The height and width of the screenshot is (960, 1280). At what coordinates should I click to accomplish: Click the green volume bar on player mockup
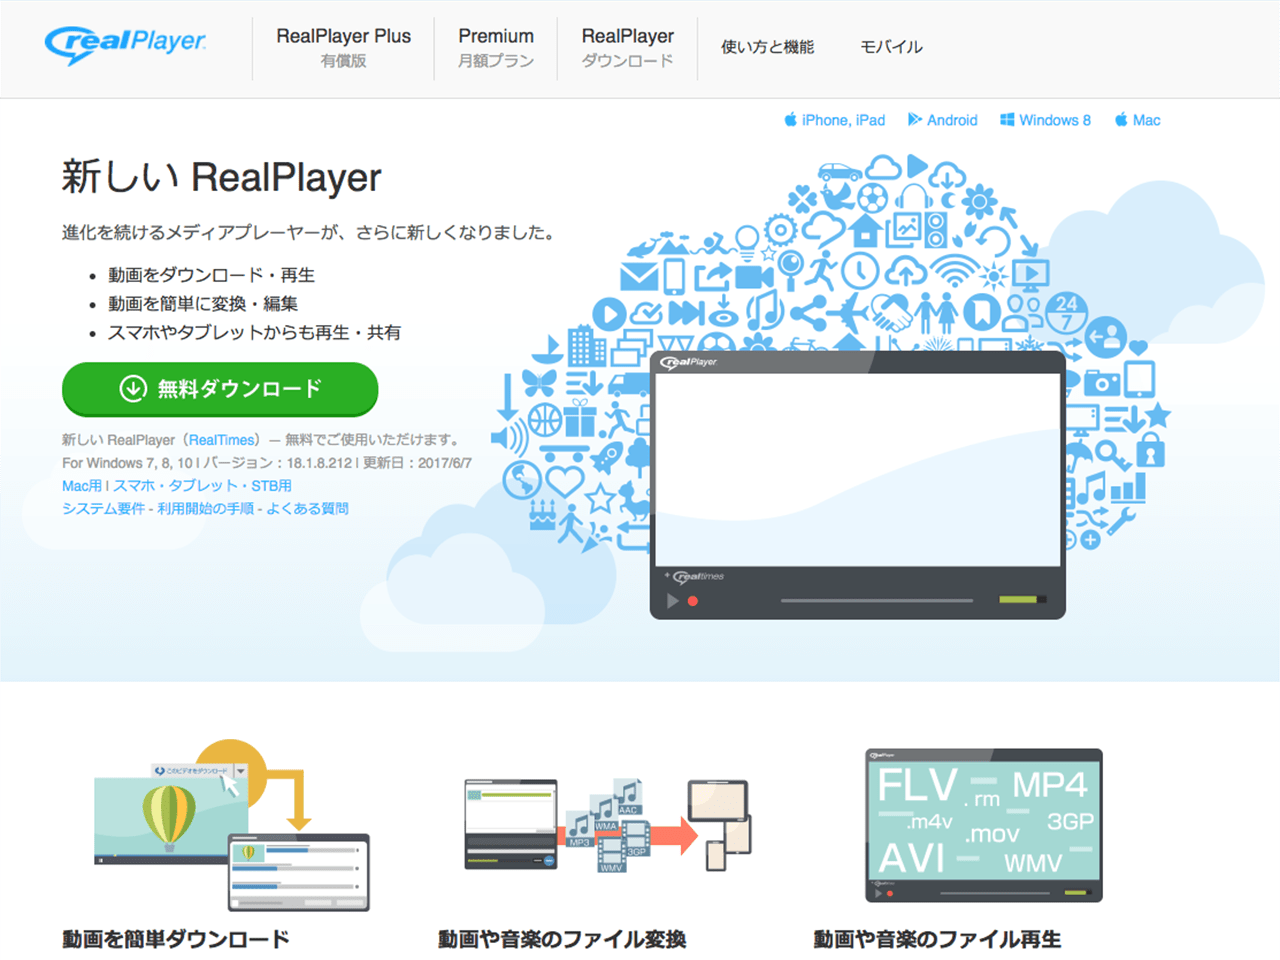pyautogui.click(x=1018, y=600)
